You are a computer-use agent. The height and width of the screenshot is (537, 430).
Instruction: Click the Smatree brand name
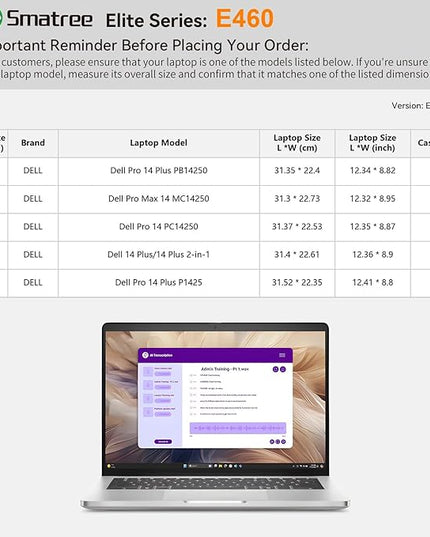(50, 19)
